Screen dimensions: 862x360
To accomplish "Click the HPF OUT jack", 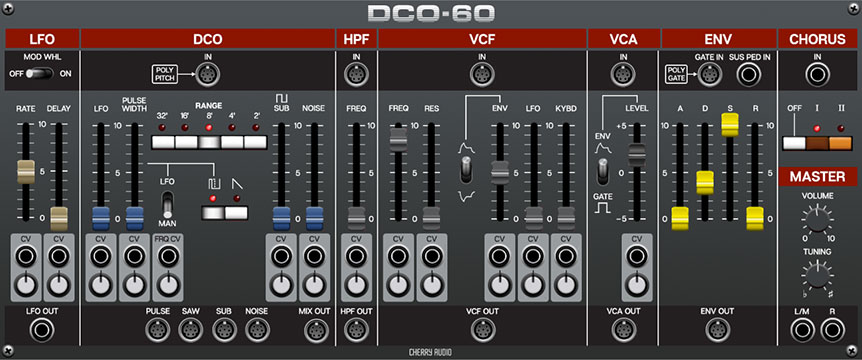I will (x=356, y=331).
